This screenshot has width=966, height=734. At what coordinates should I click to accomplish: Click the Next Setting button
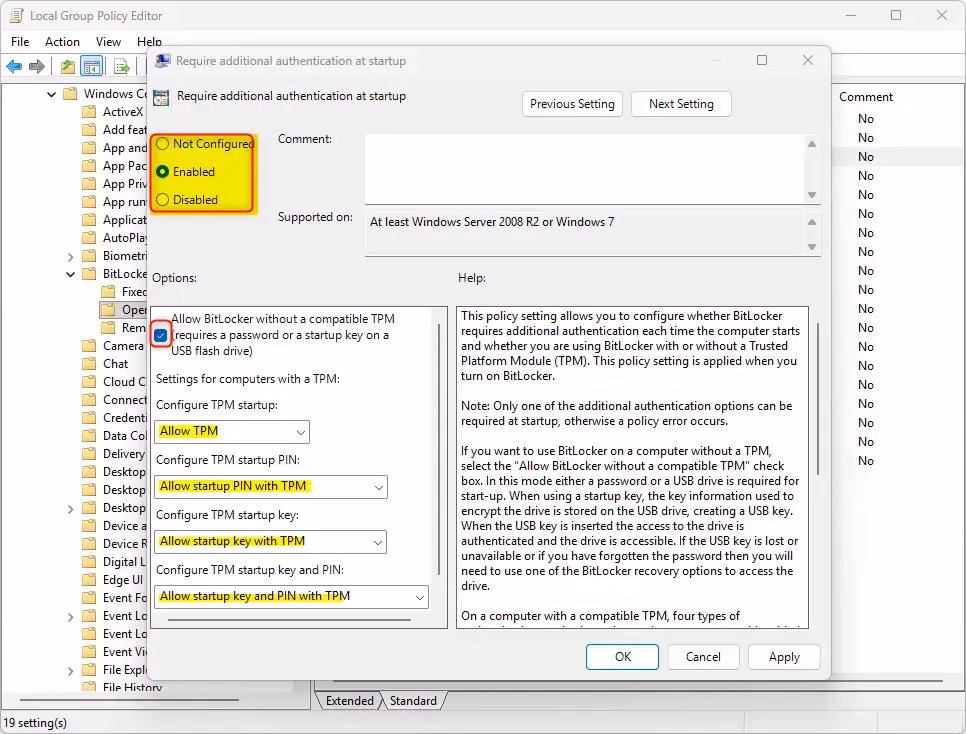coord(681,104)
